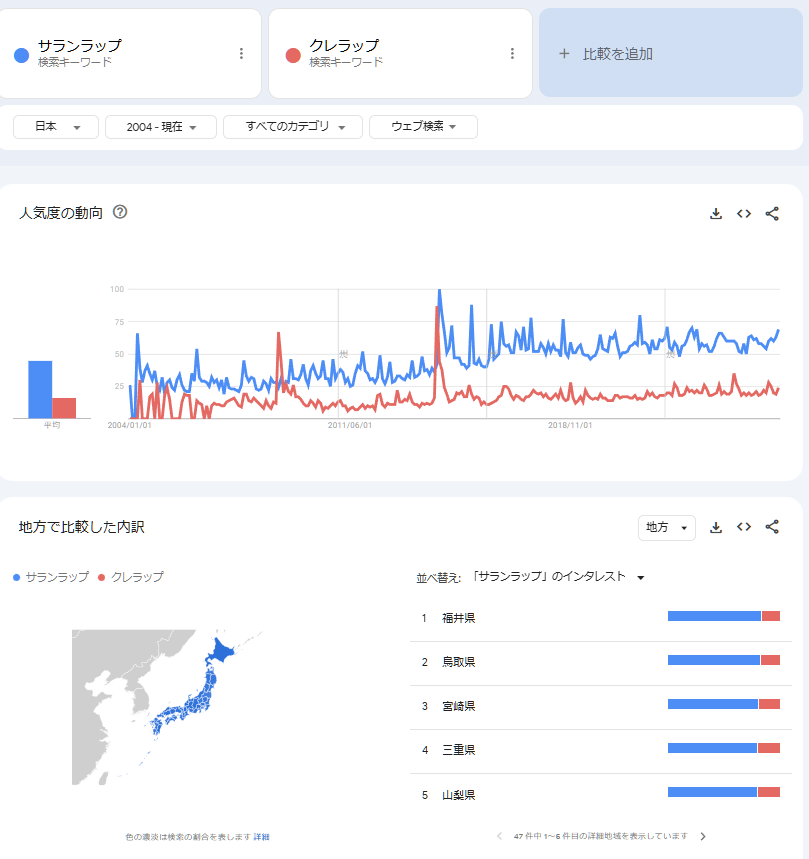Open the embed code for 人気度の動向

click(744, 213)
